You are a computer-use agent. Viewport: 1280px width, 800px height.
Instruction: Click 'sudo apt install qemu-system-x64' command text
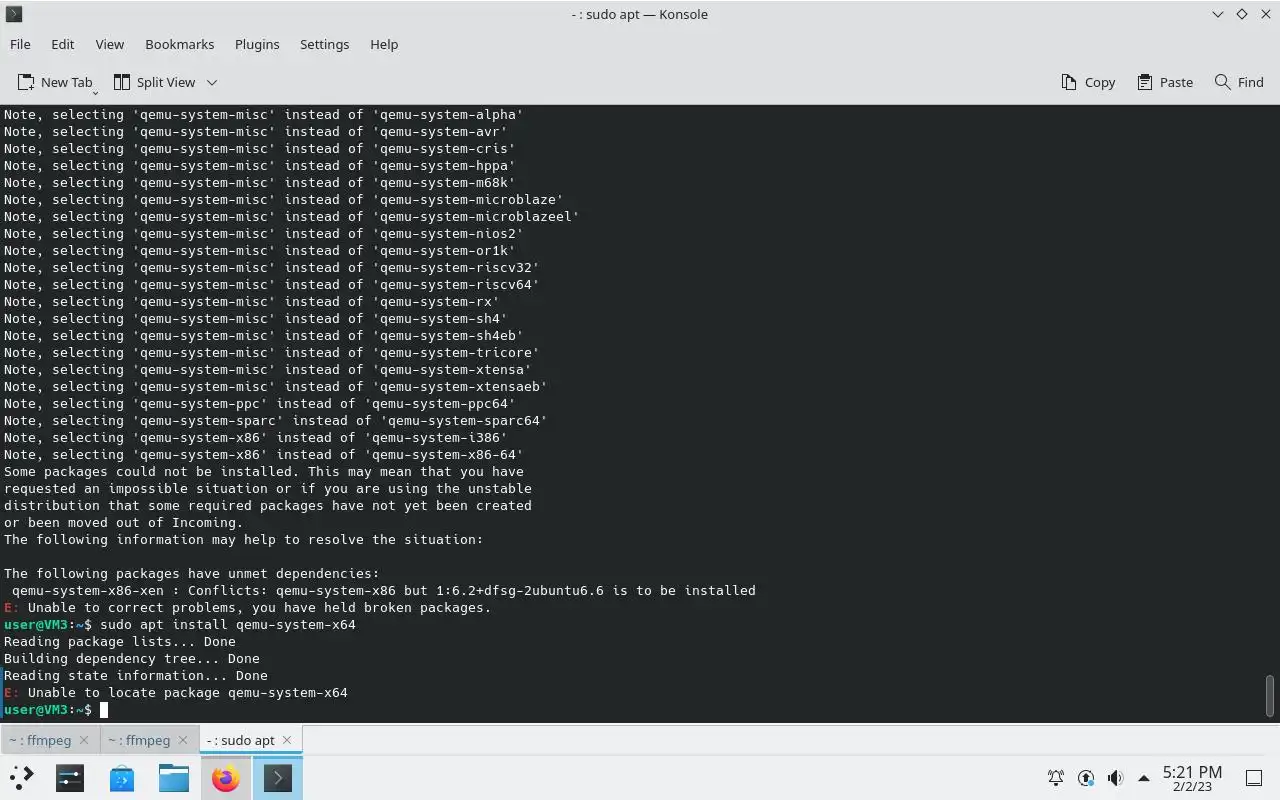pyautogui.click(x=228, y=624)
